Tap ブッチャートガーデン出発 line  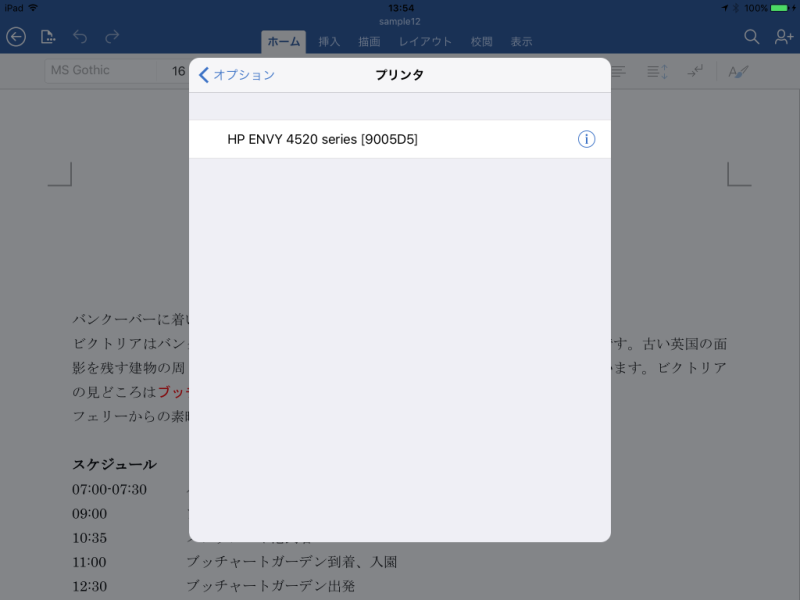tap(270, 586)
